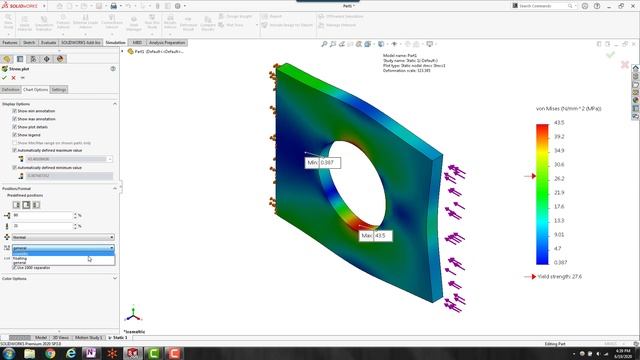Select scientific option in number format list
The height and width of the screenshot is (360, 640).
[63, 254]
